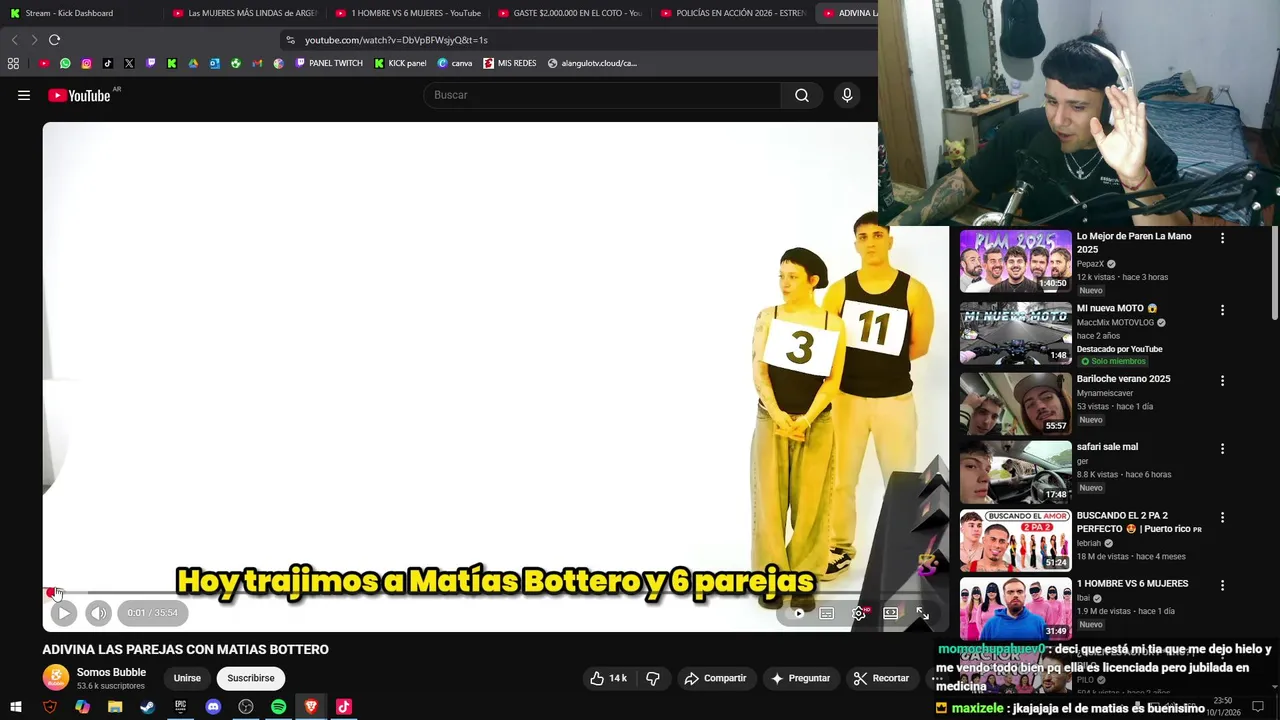The height and width of the screenshot is (720, 1280).
Task: Click the Compartir share button
Action: [x=715, y=678]
